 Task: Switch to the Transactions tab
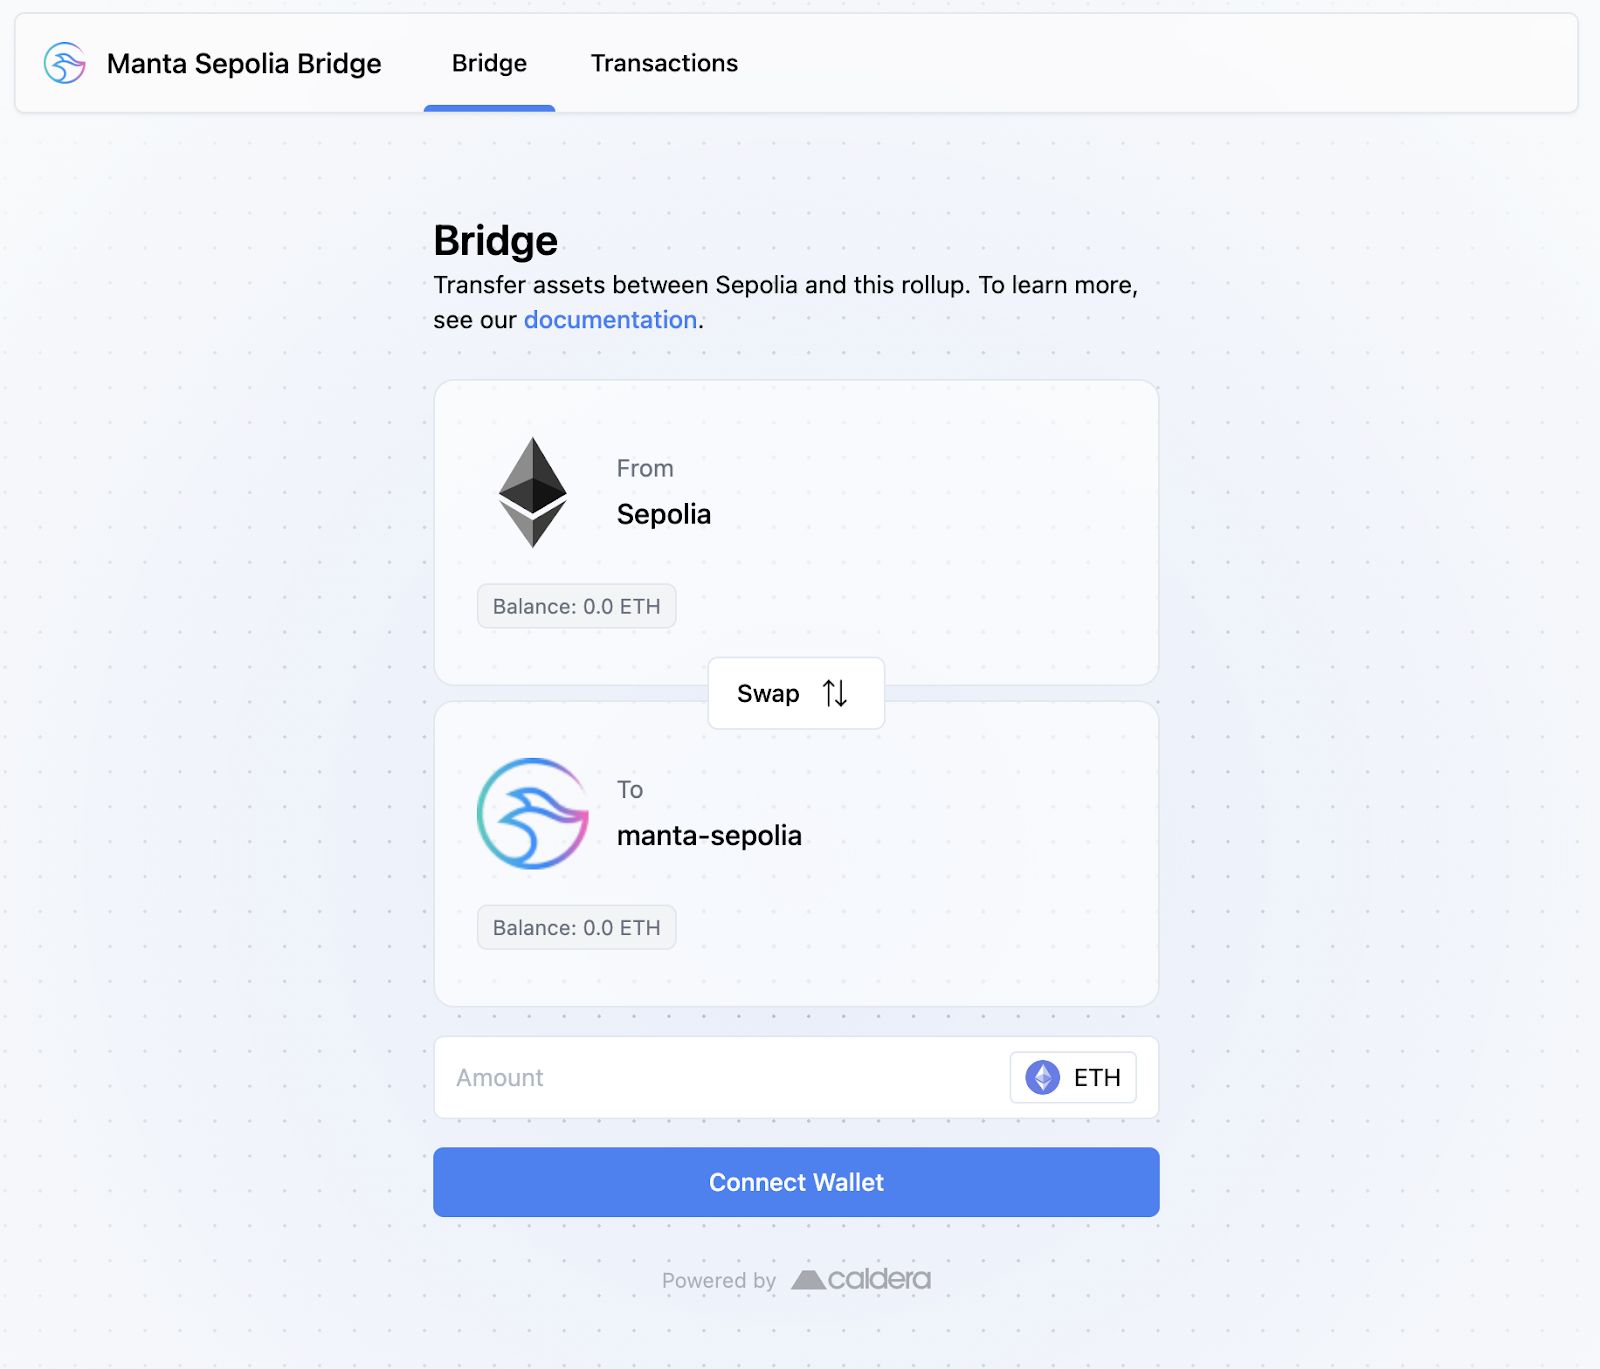click(664, 63)
